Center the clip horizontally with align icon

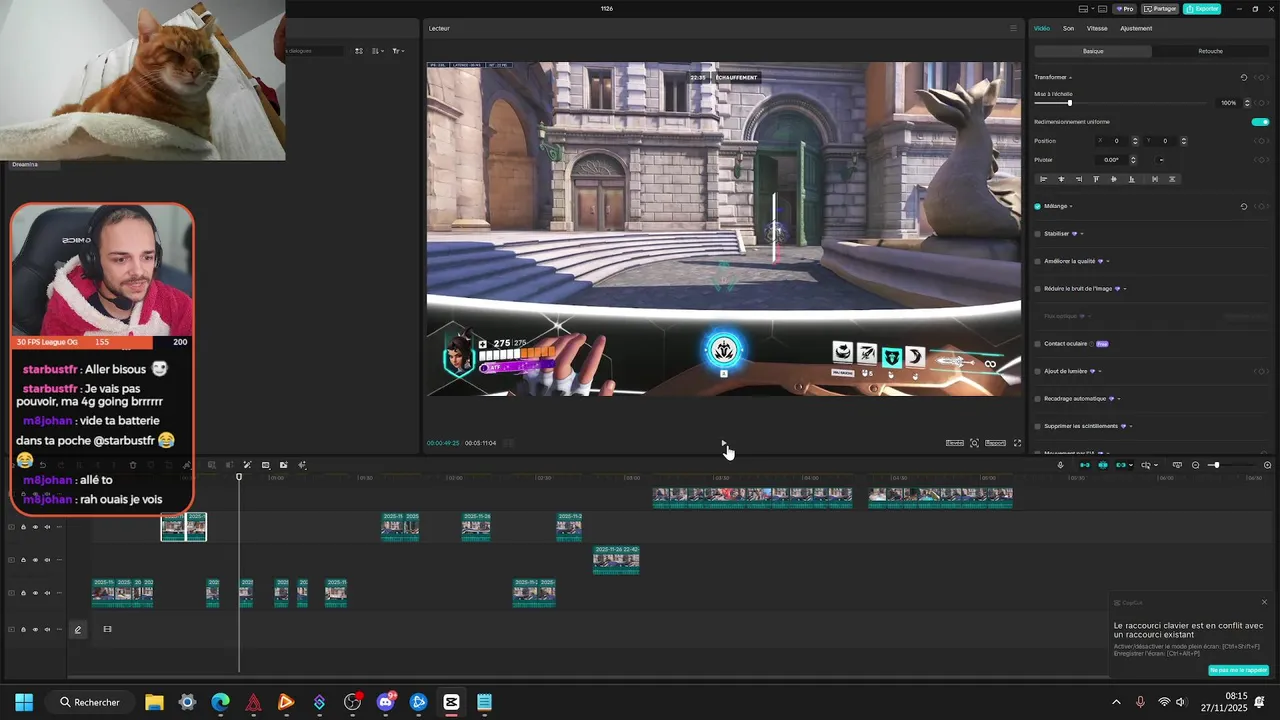[1061, 179]
